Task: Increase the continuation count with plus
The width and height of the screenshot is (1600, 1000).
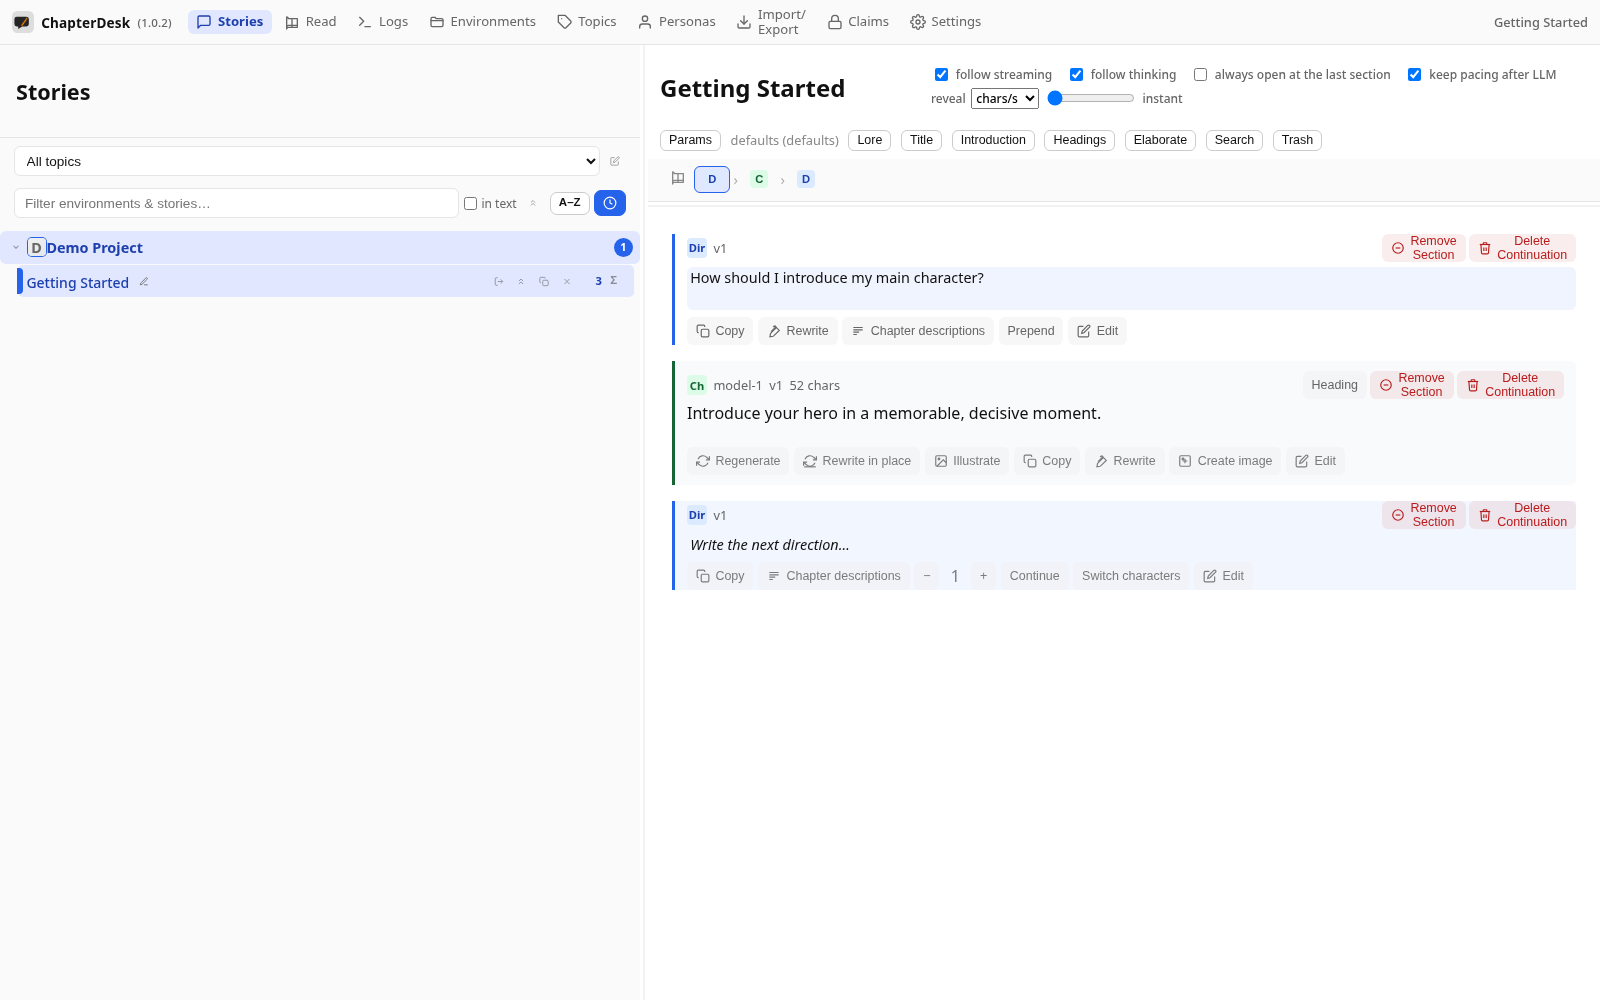Action: pyautogui.click(x=983, y=576)
